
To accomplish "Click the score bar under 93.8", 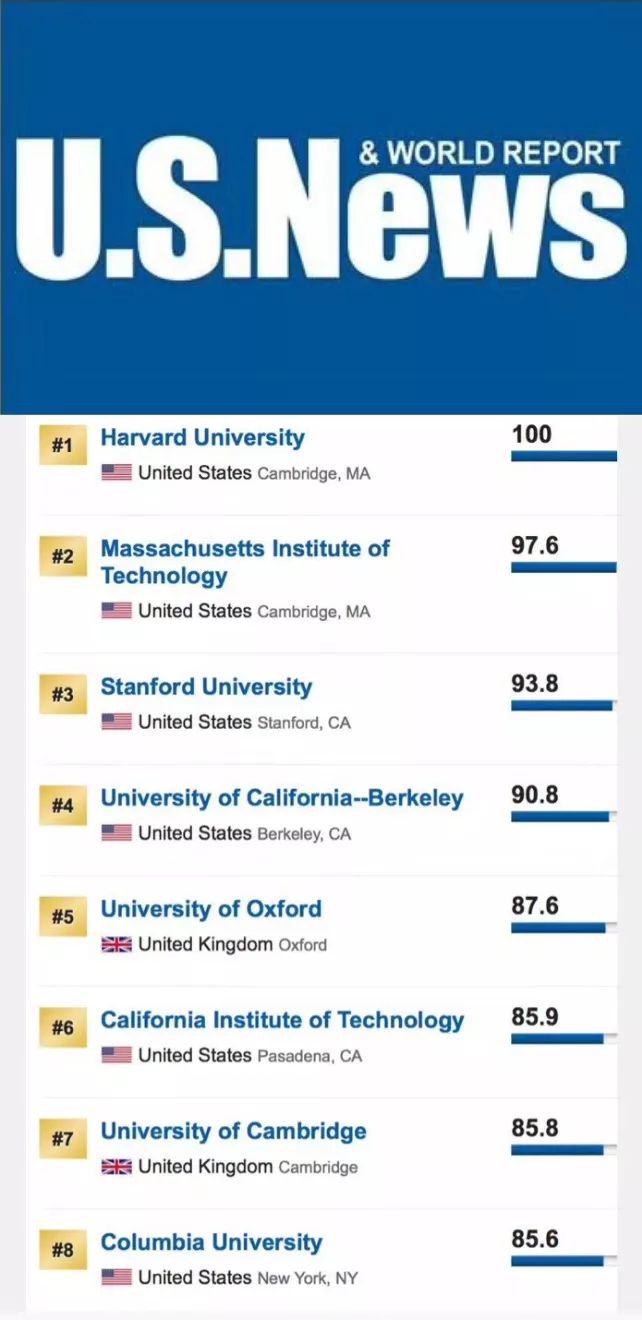I will [562, 705].
